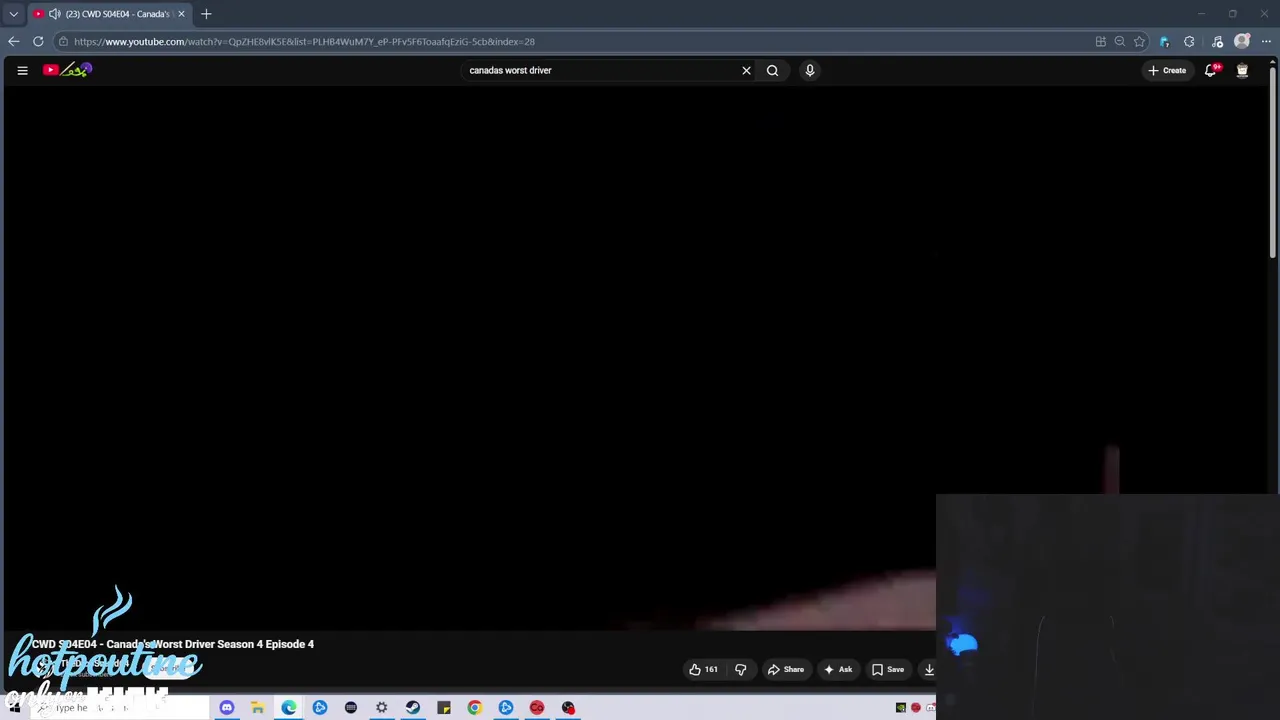The image size is (1280, 720).
Task: Open the tab search dropdown arrow
Action: [x=13, y=14]
